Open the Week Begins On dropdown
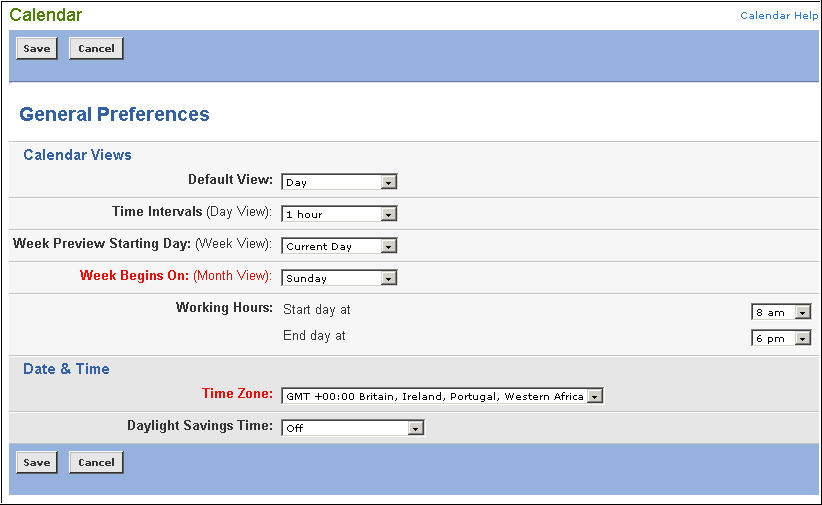Screen dimensions: 822x505 (x=339, y=278)
